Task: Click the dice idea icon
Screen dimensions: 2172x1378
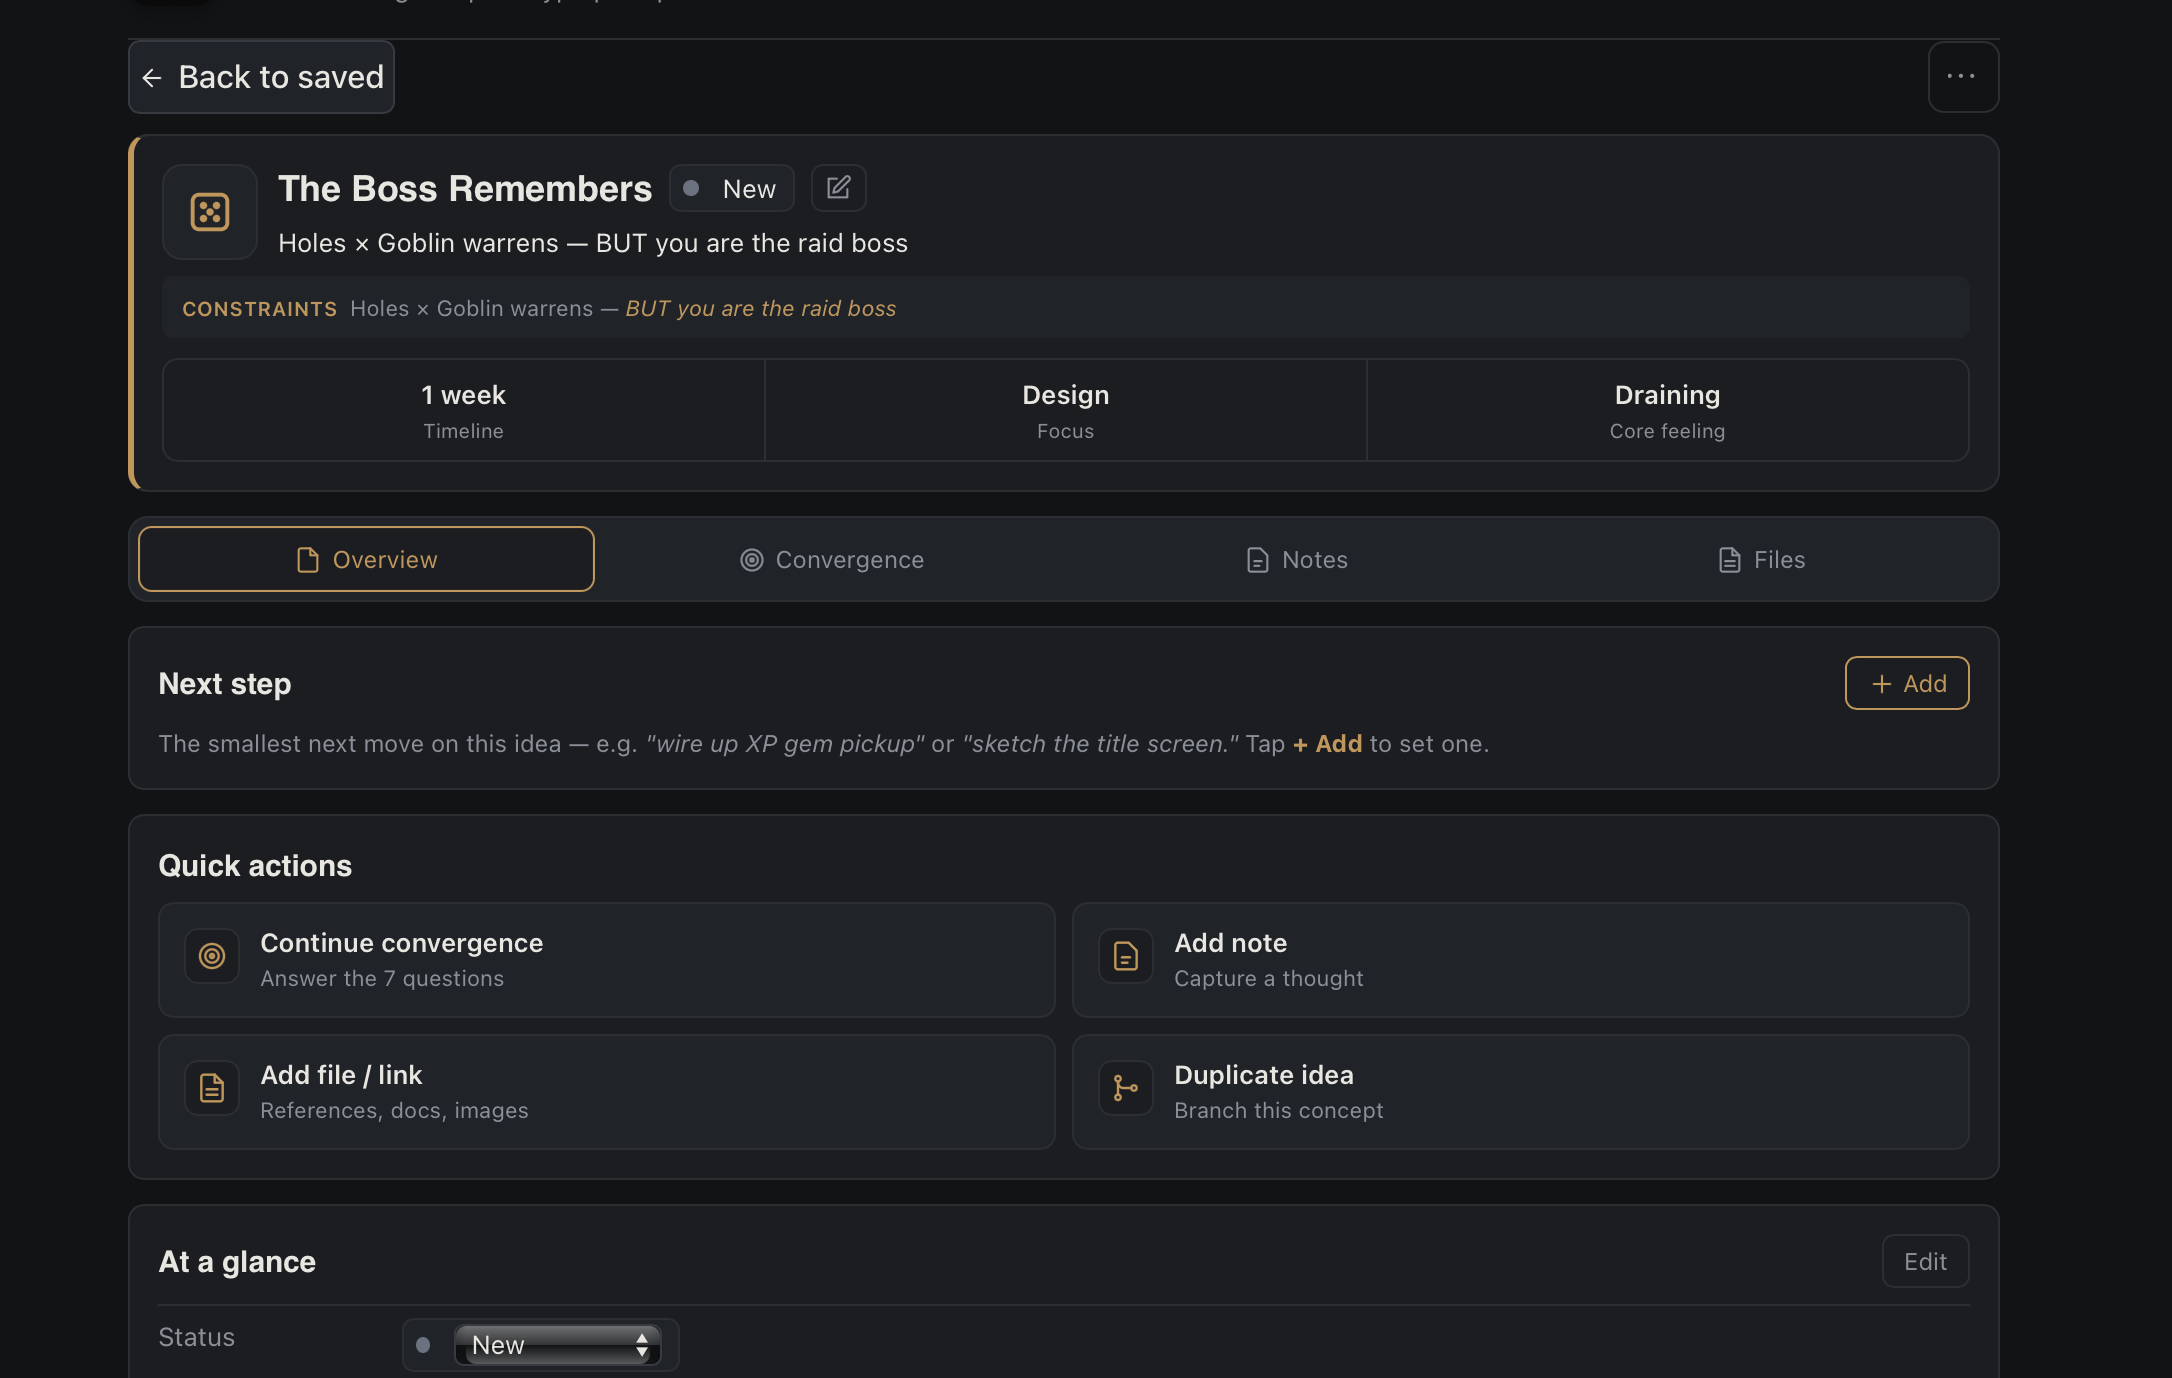Action: (x=210, y=212)
